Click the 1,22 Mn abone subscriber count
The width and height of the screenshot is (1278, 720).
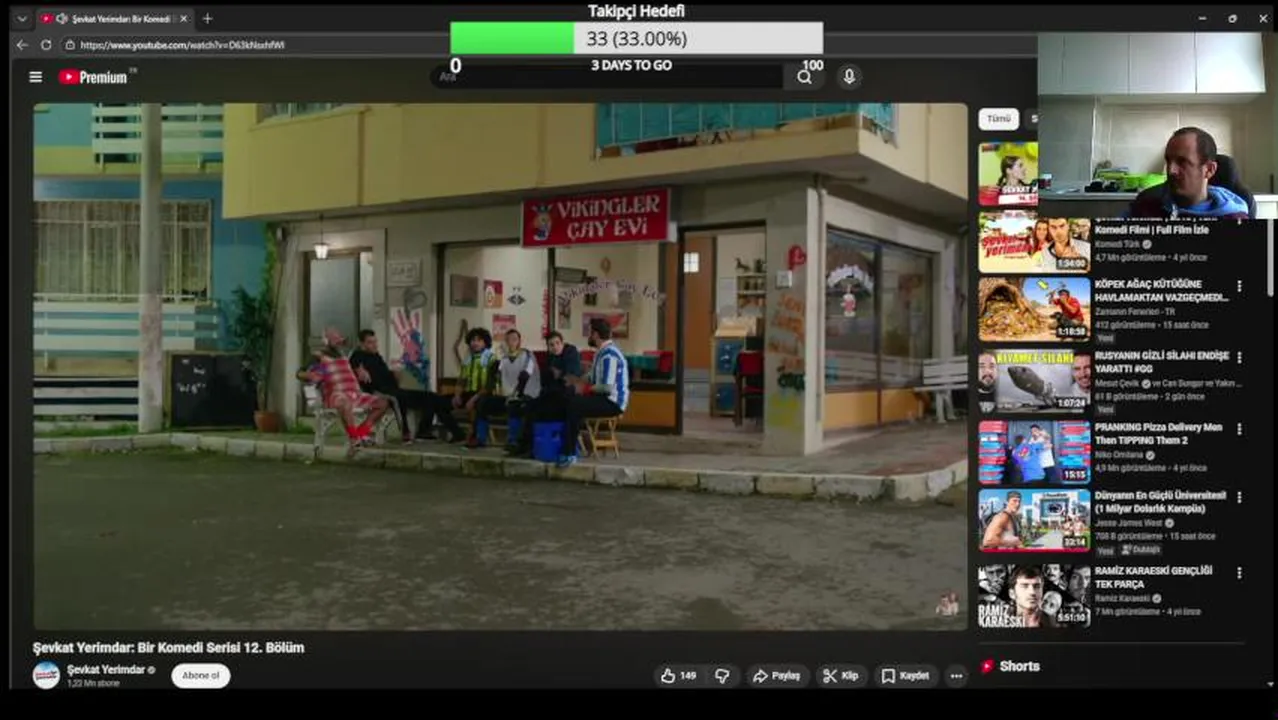click(93, 684)
